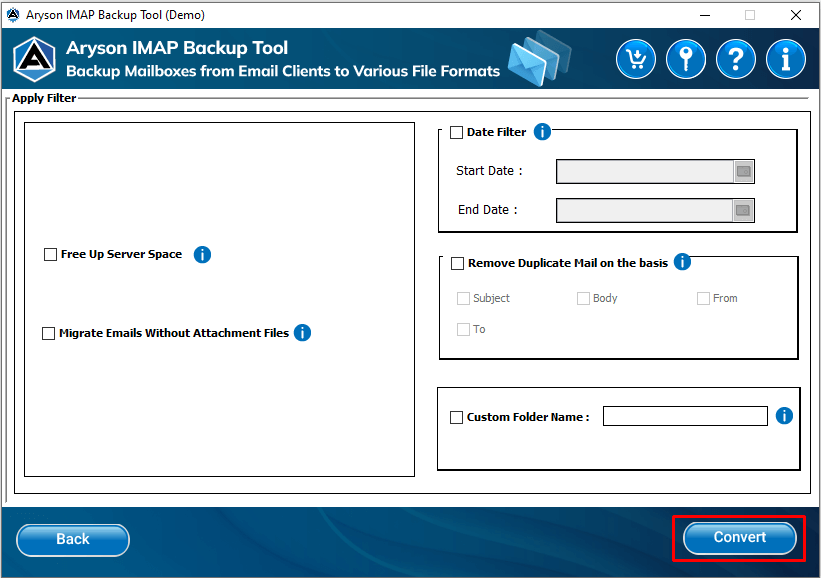
Task: Select the Subject duplicate checkbox
Action: coord(463,298)
